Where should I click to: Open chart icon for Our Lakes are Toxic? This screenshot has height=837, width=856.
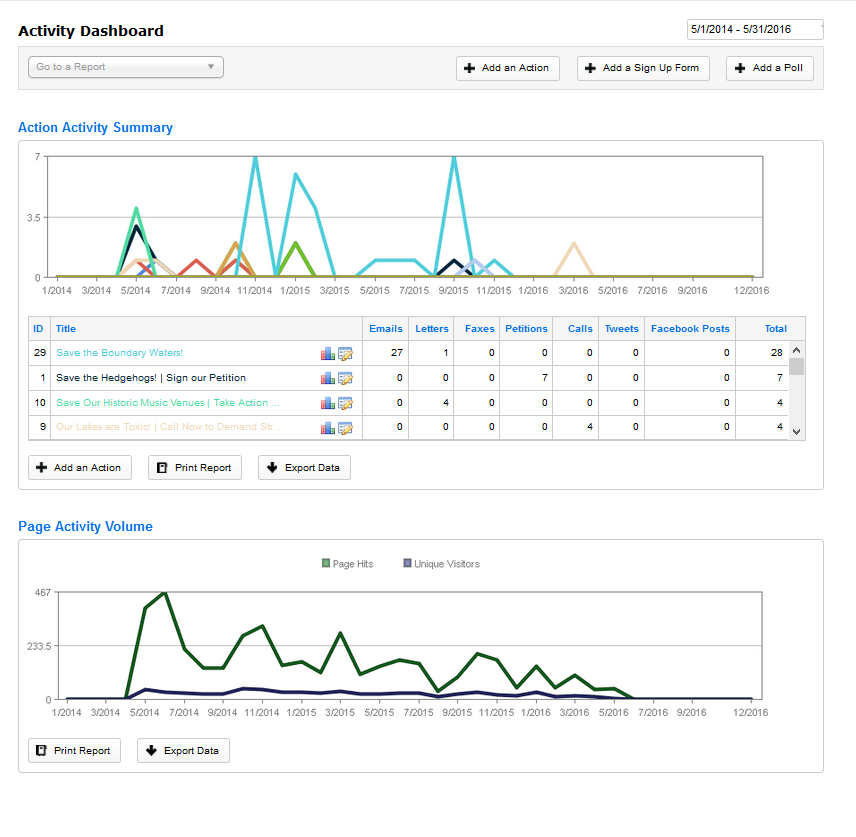click(x=327, y=428)
